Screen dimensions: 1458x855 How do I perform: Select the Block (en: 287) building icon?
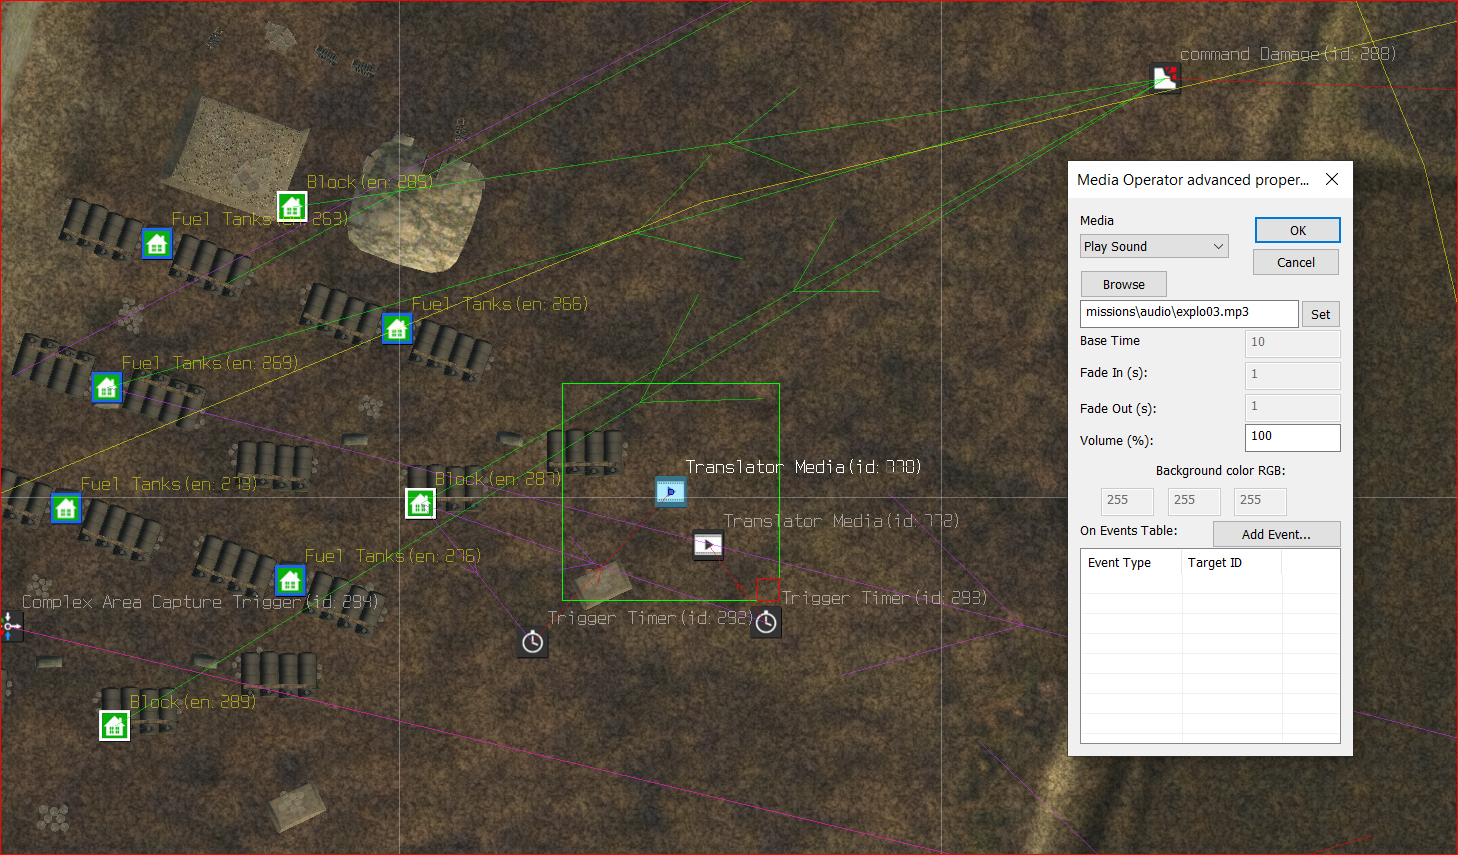420,503
